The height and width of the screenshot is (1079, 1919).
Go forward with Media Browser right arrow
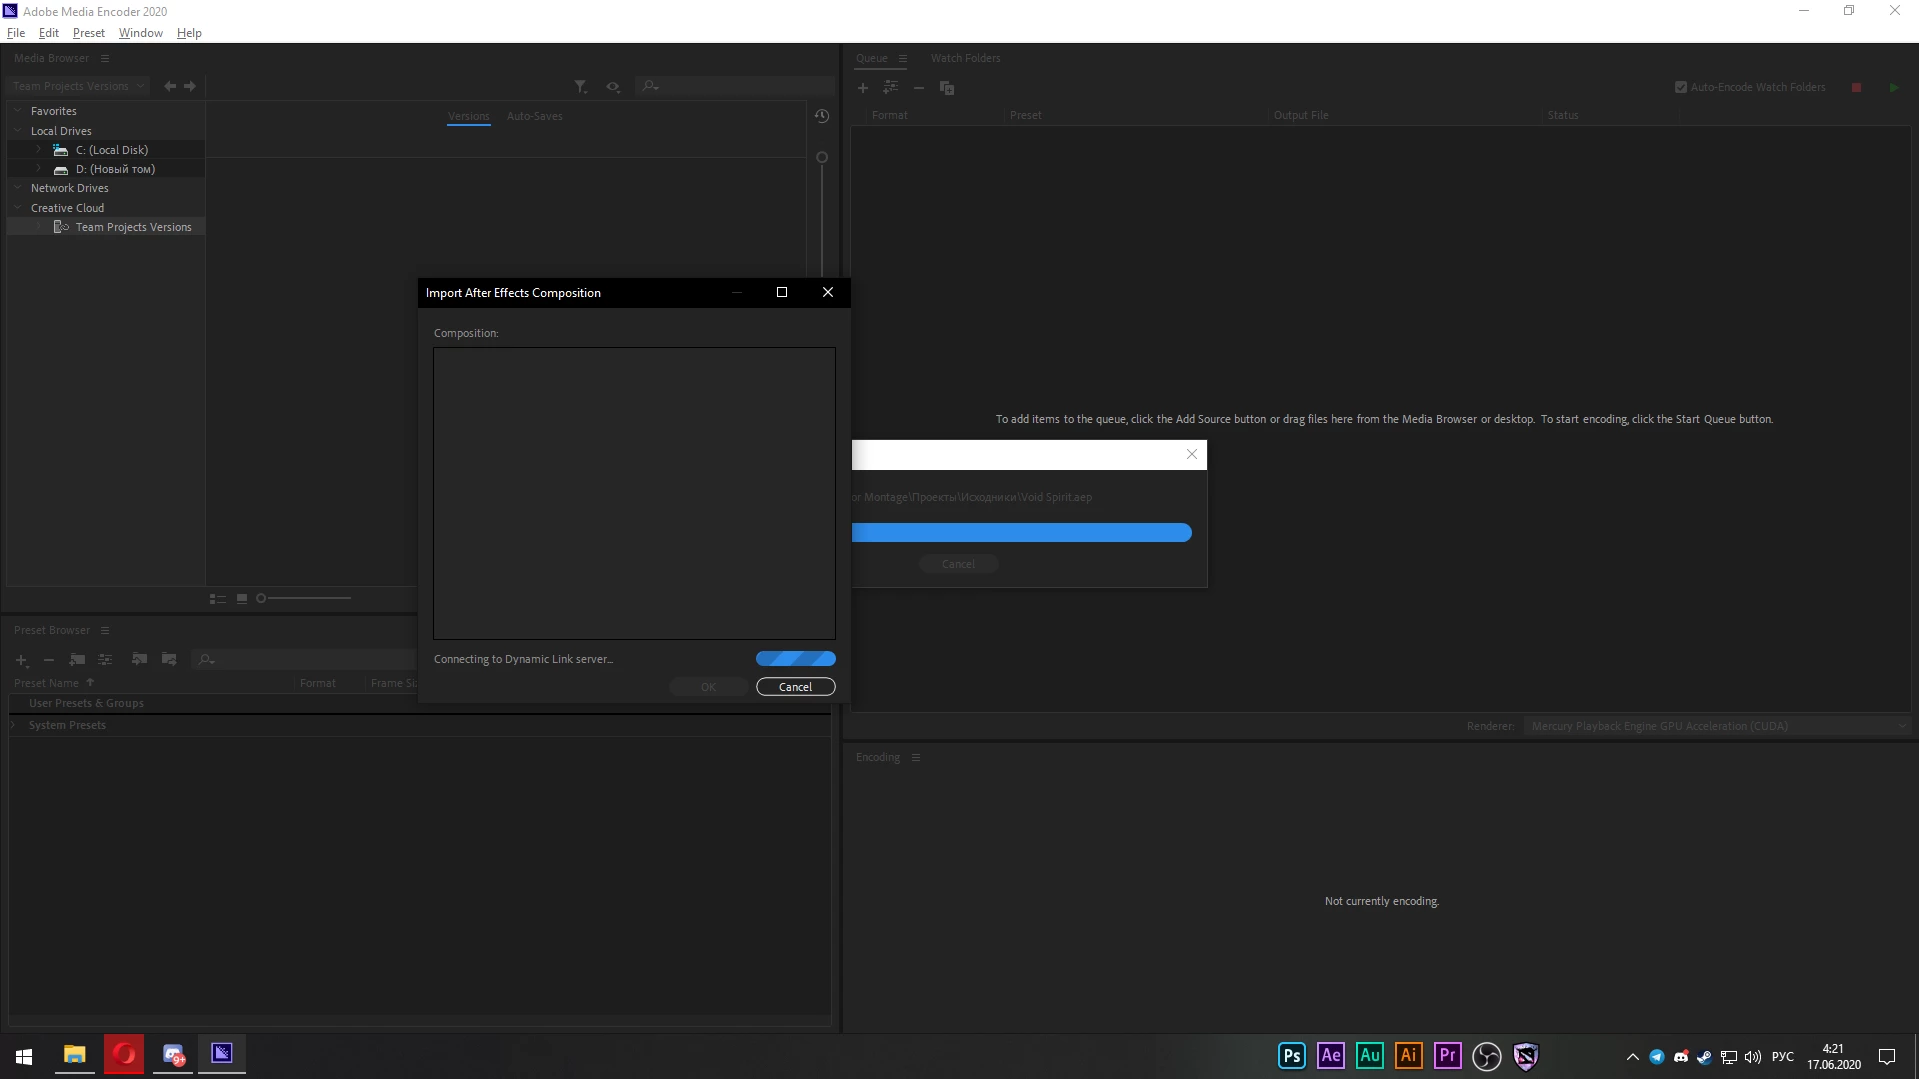[190, 86]
